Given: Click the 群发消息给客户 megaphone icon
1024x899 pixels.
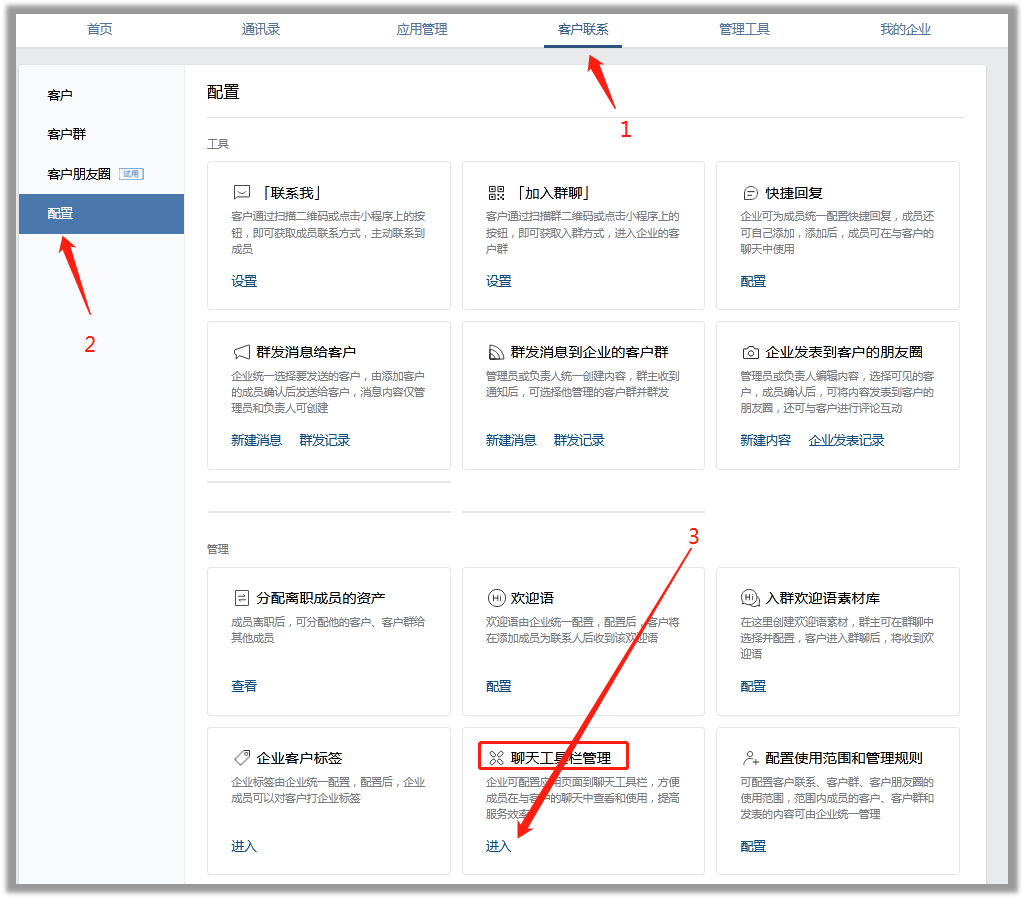Looking at the screenshot, I should pos(242,353).
